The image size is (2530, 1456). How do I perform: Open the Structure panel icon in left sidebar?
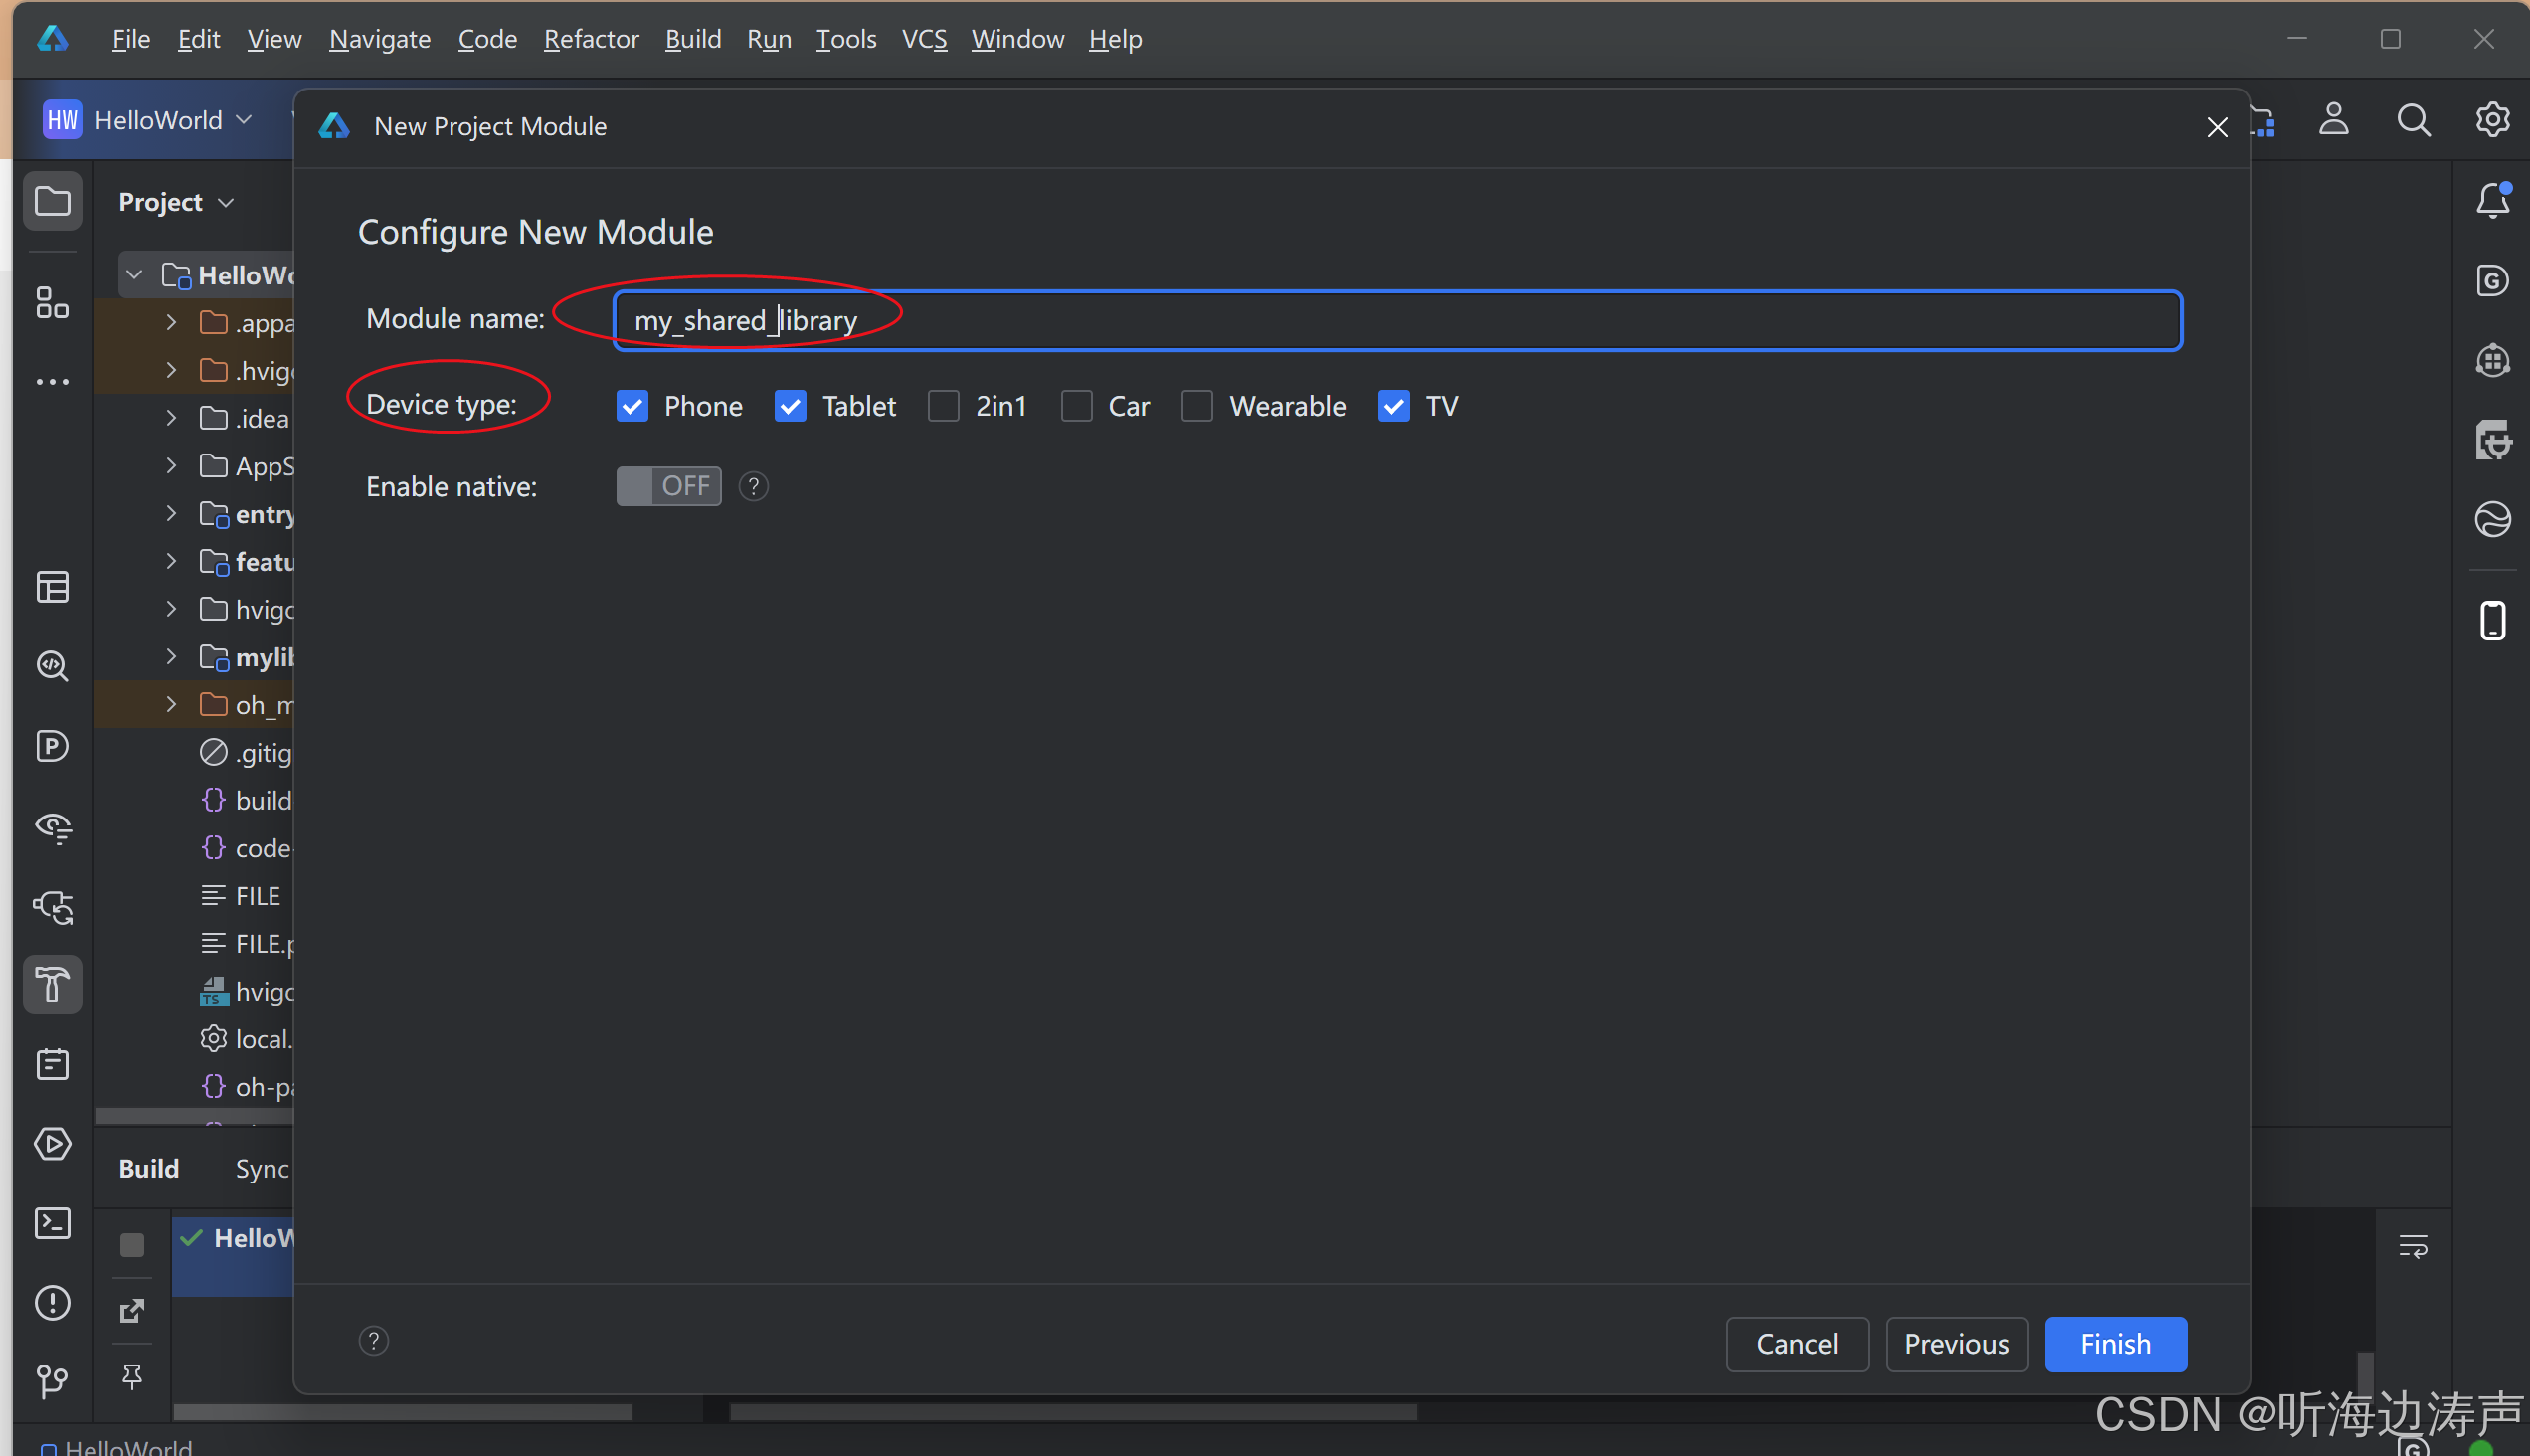tap(52, 302)
